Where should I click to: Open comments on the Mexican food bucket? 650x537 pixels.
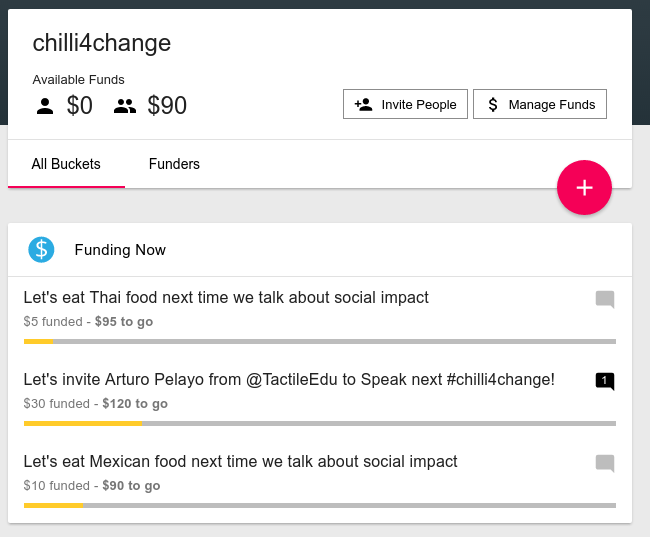pyautogui.click(x=605, y=463)
